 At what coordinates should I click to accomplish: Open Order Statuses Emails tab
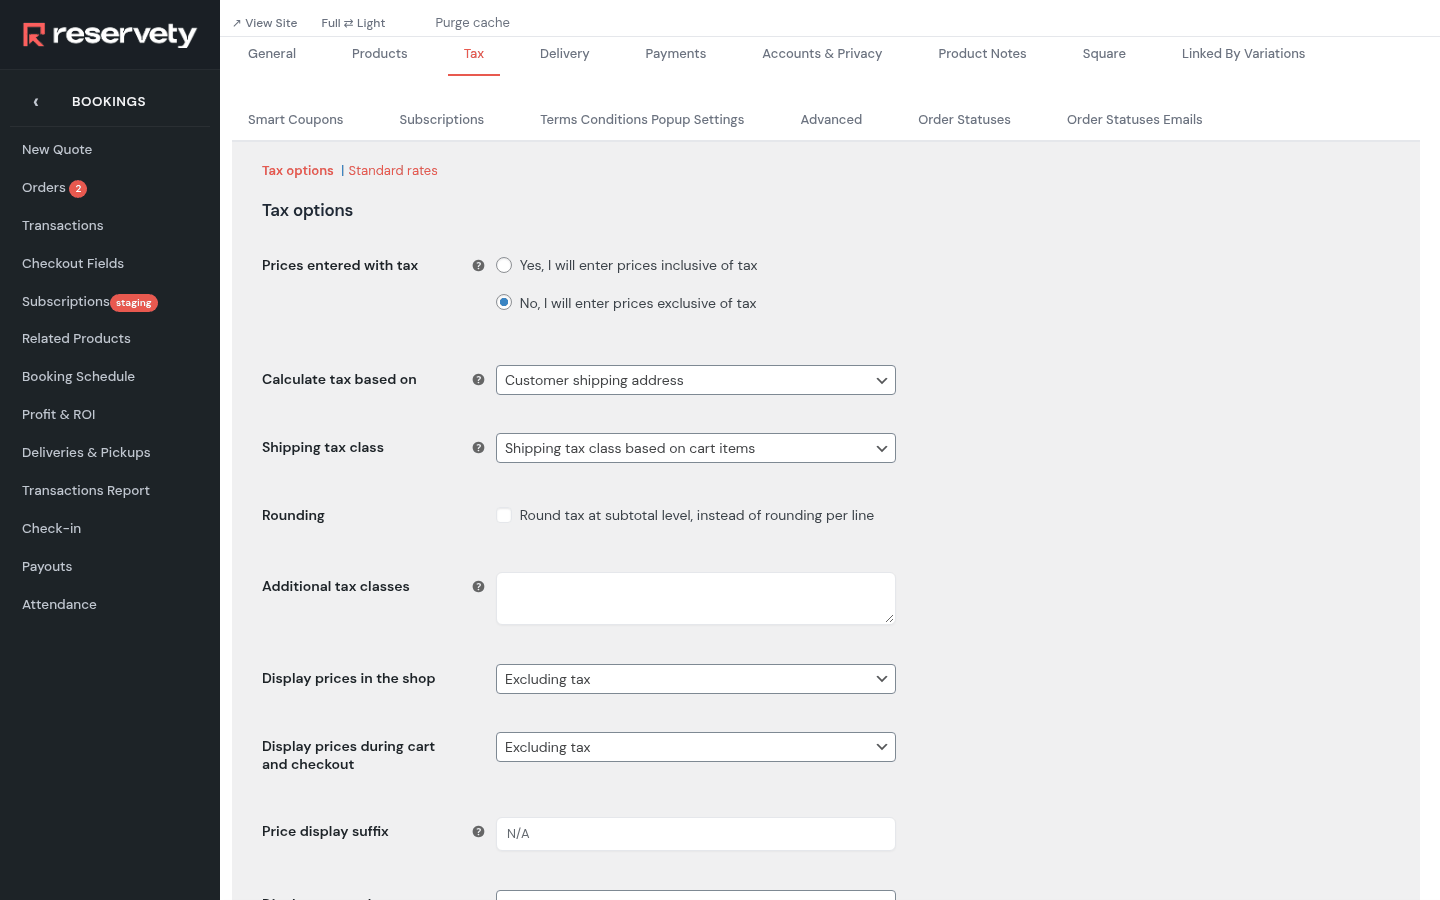tap(1135, 120)
